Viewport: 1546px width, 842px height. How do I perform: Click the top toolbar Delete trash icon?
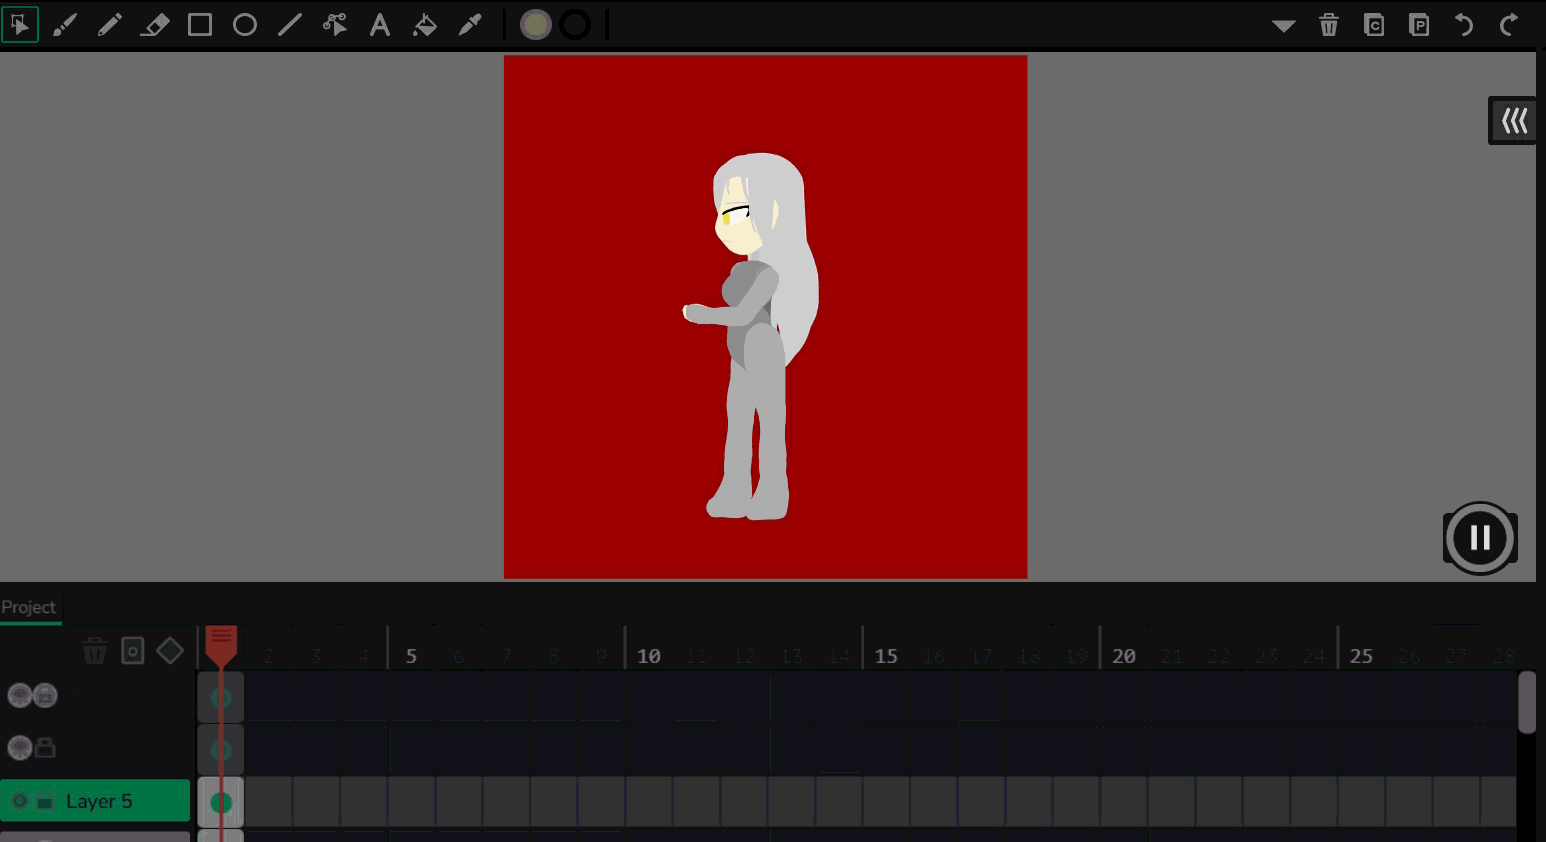tap(1329, 25)
